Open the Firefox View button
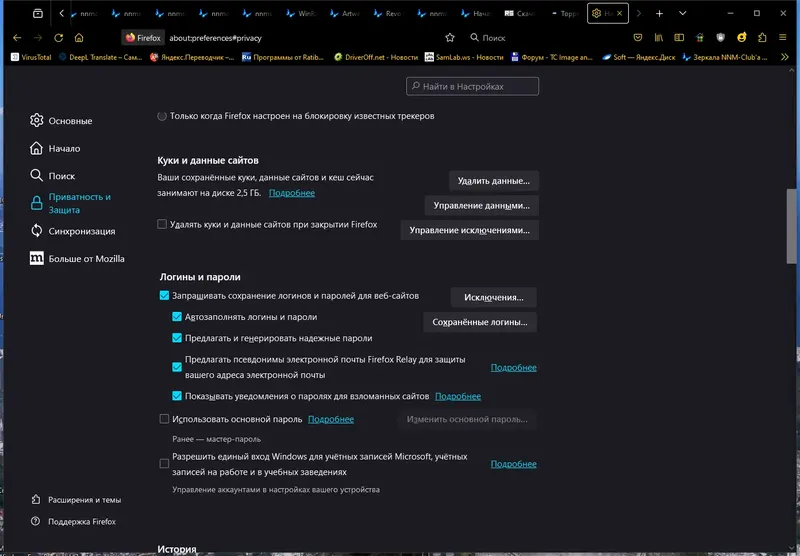800x556 pixels. pyautogui.click(x=38, y=13)
